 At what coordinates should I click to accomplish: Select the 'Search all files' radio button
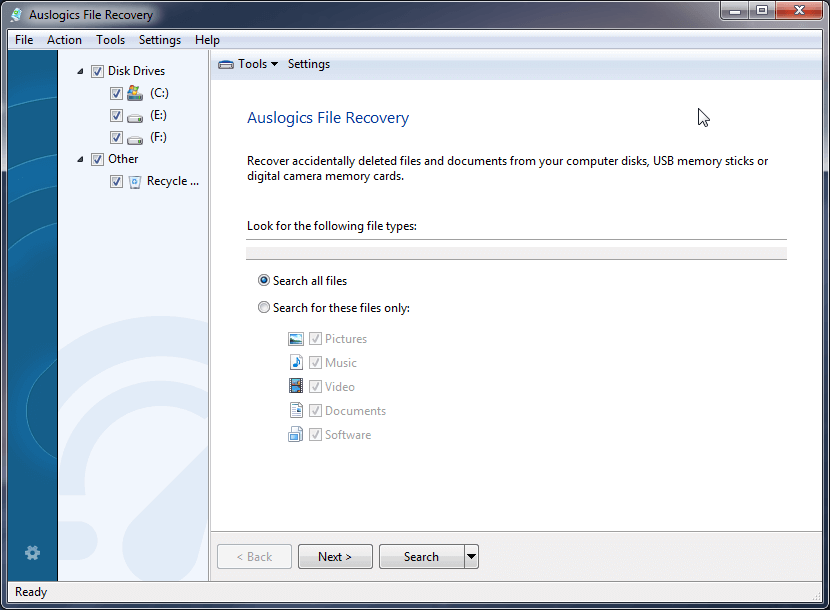coord(264,281)
